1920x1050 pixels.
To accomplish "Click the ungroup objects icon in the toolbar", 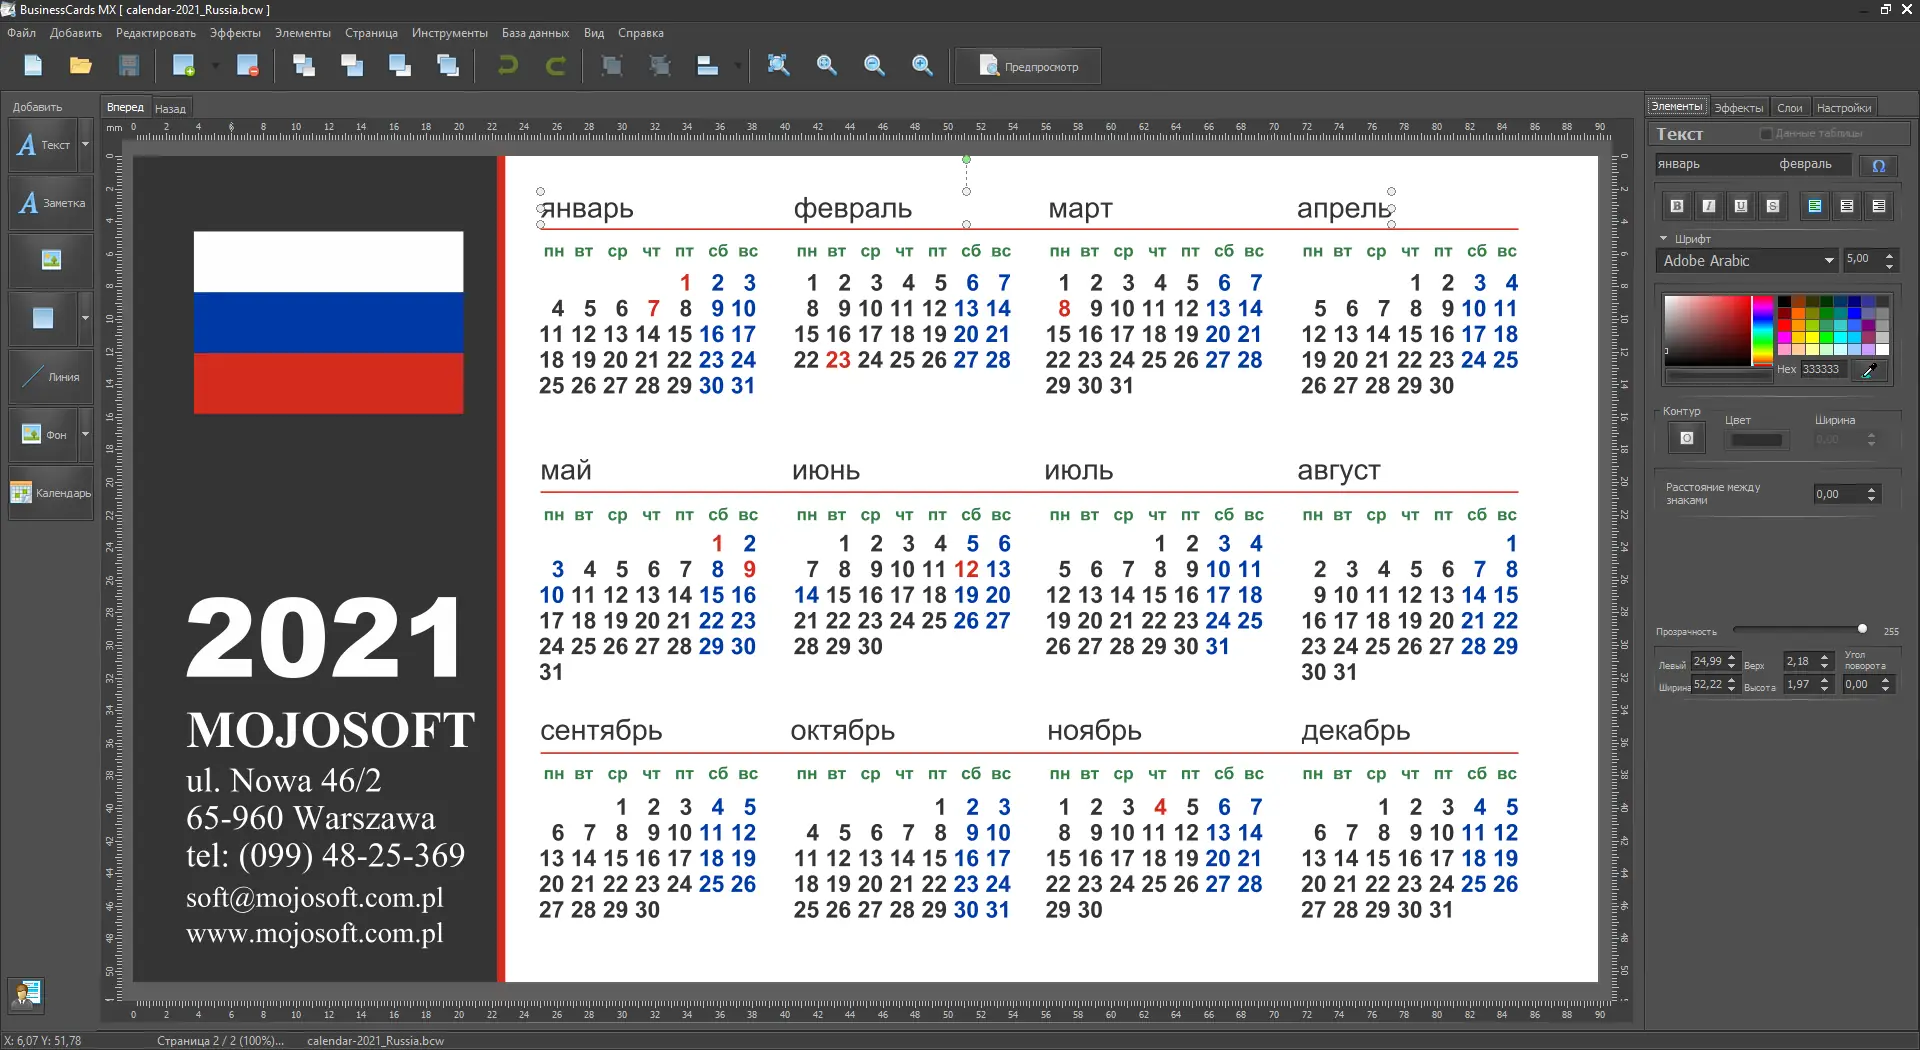I will pyautogui.click(x=660, y=66).
